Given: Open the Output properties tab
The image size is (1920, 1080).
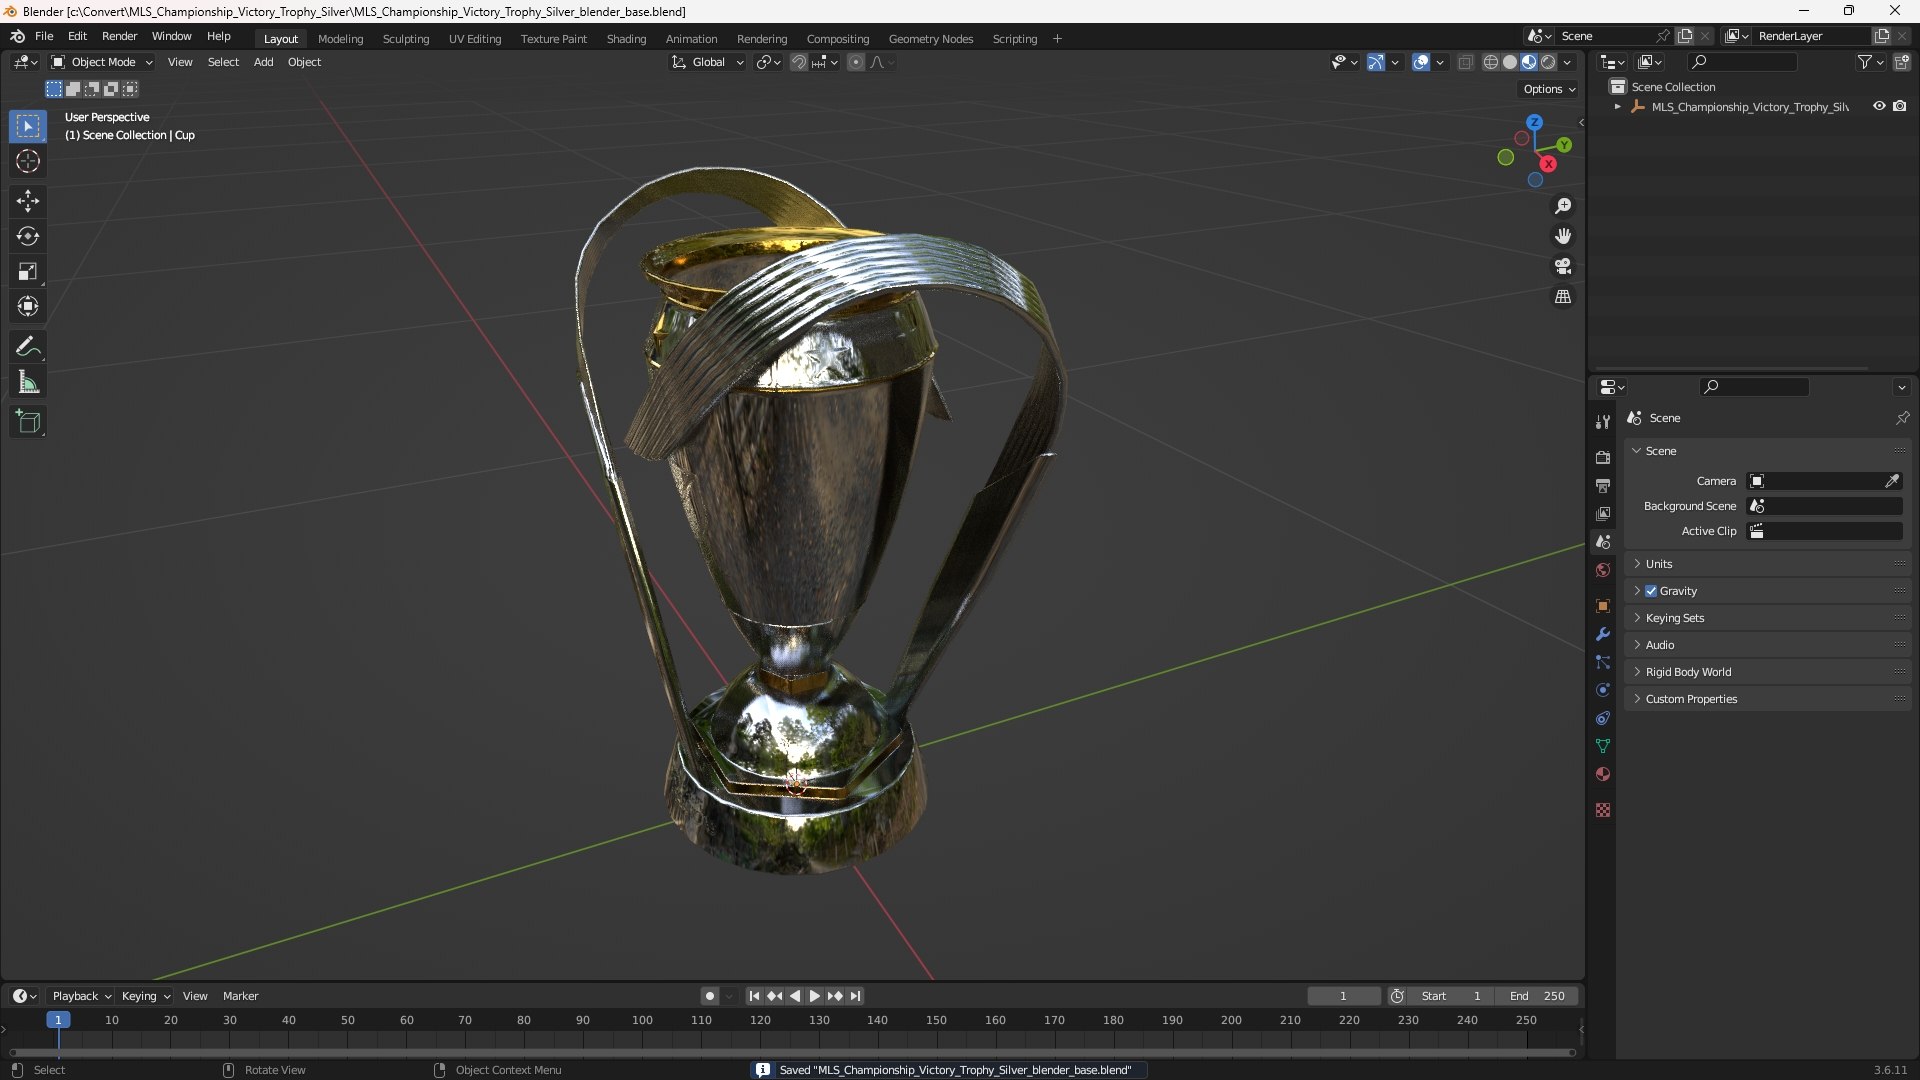Looking at the screenshot, I should [1603, 485].
